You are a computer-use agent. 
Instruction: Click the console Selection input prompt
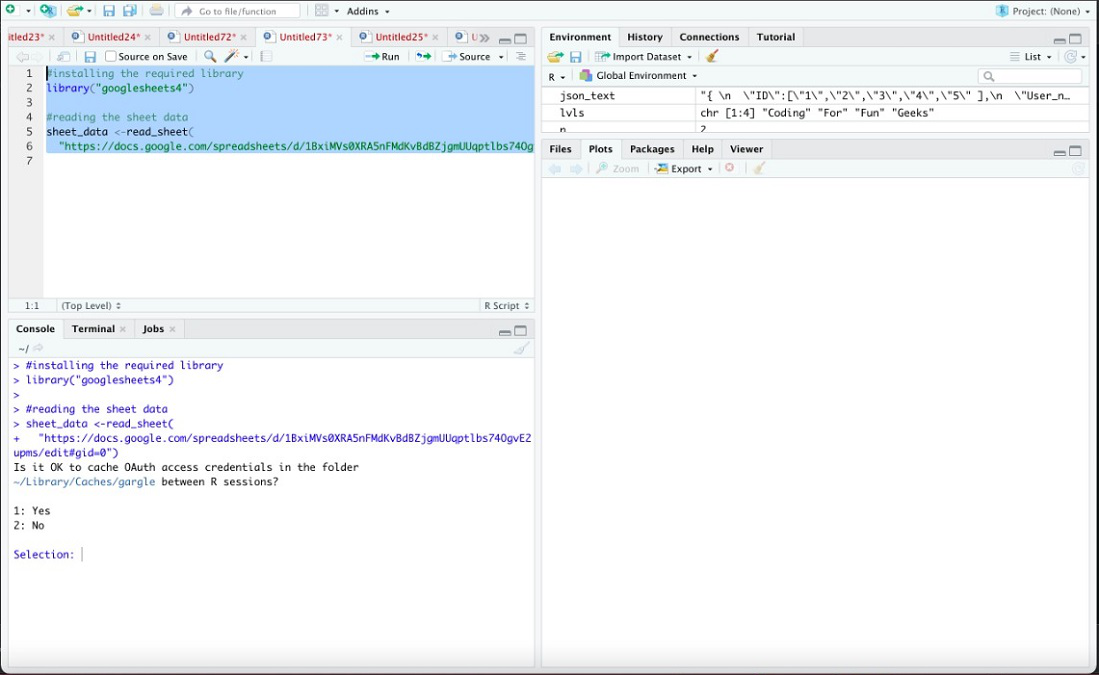tap(83, 554)
